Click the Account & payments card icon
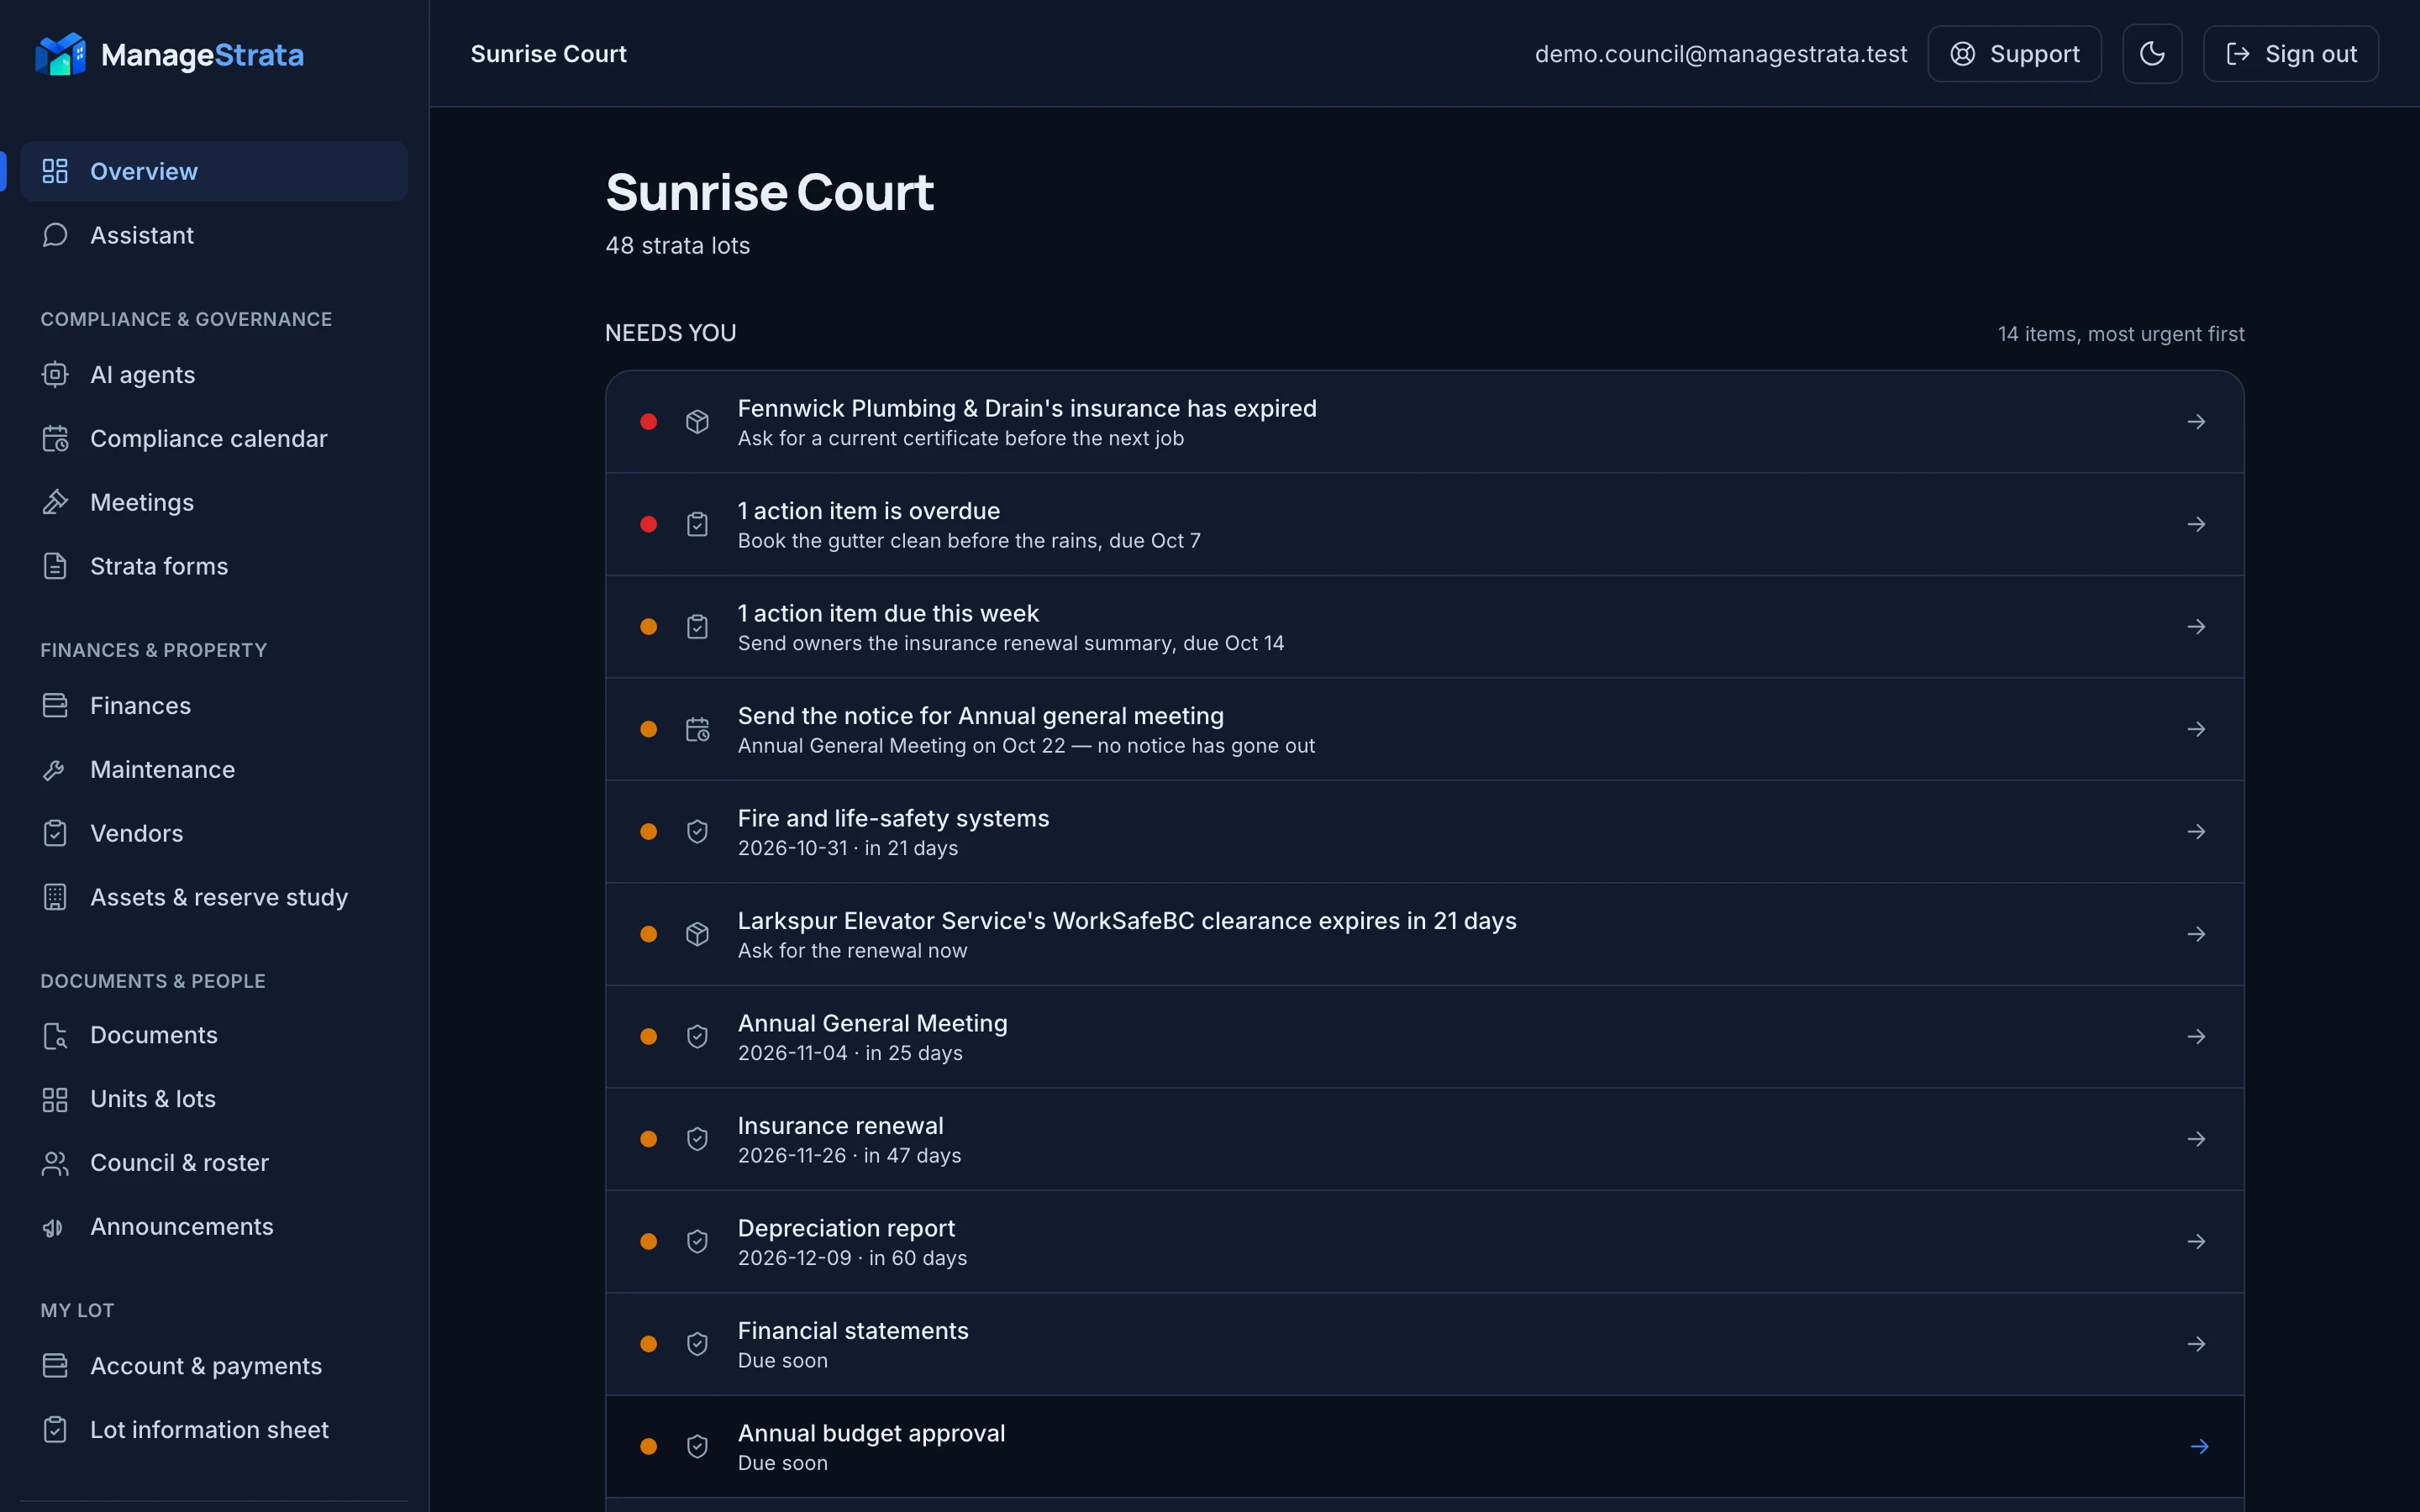This screenshot has width=2420, height=1512. pyautogui.click(x=55, y=1366)
